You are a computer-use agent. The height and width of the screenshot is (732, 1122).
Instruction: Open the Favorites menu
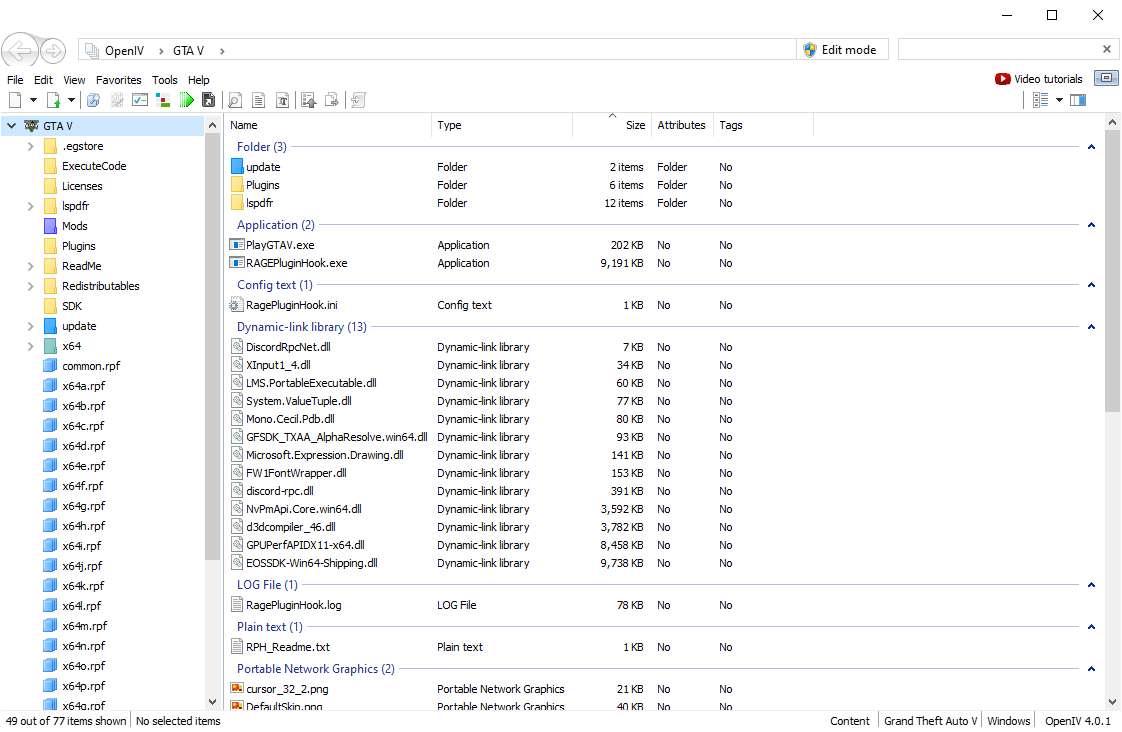119,80
